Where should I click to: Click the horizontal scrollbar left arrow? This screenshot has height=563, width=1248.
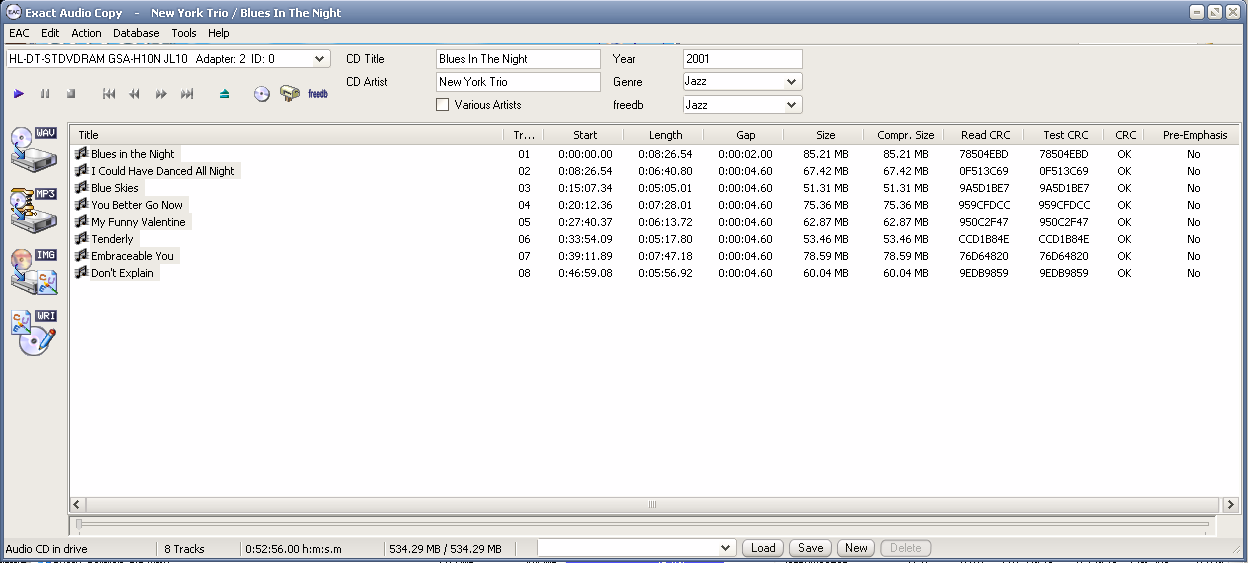[x=78, y=505]
